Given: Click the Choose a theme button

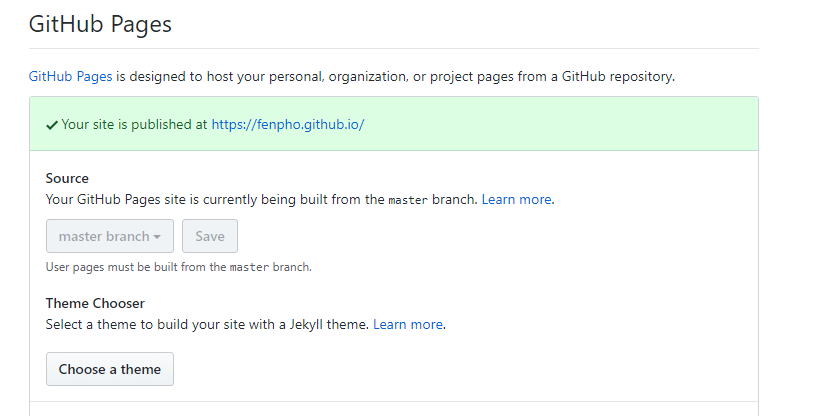Looking at the screenshot, I should (x=110, y=369).
